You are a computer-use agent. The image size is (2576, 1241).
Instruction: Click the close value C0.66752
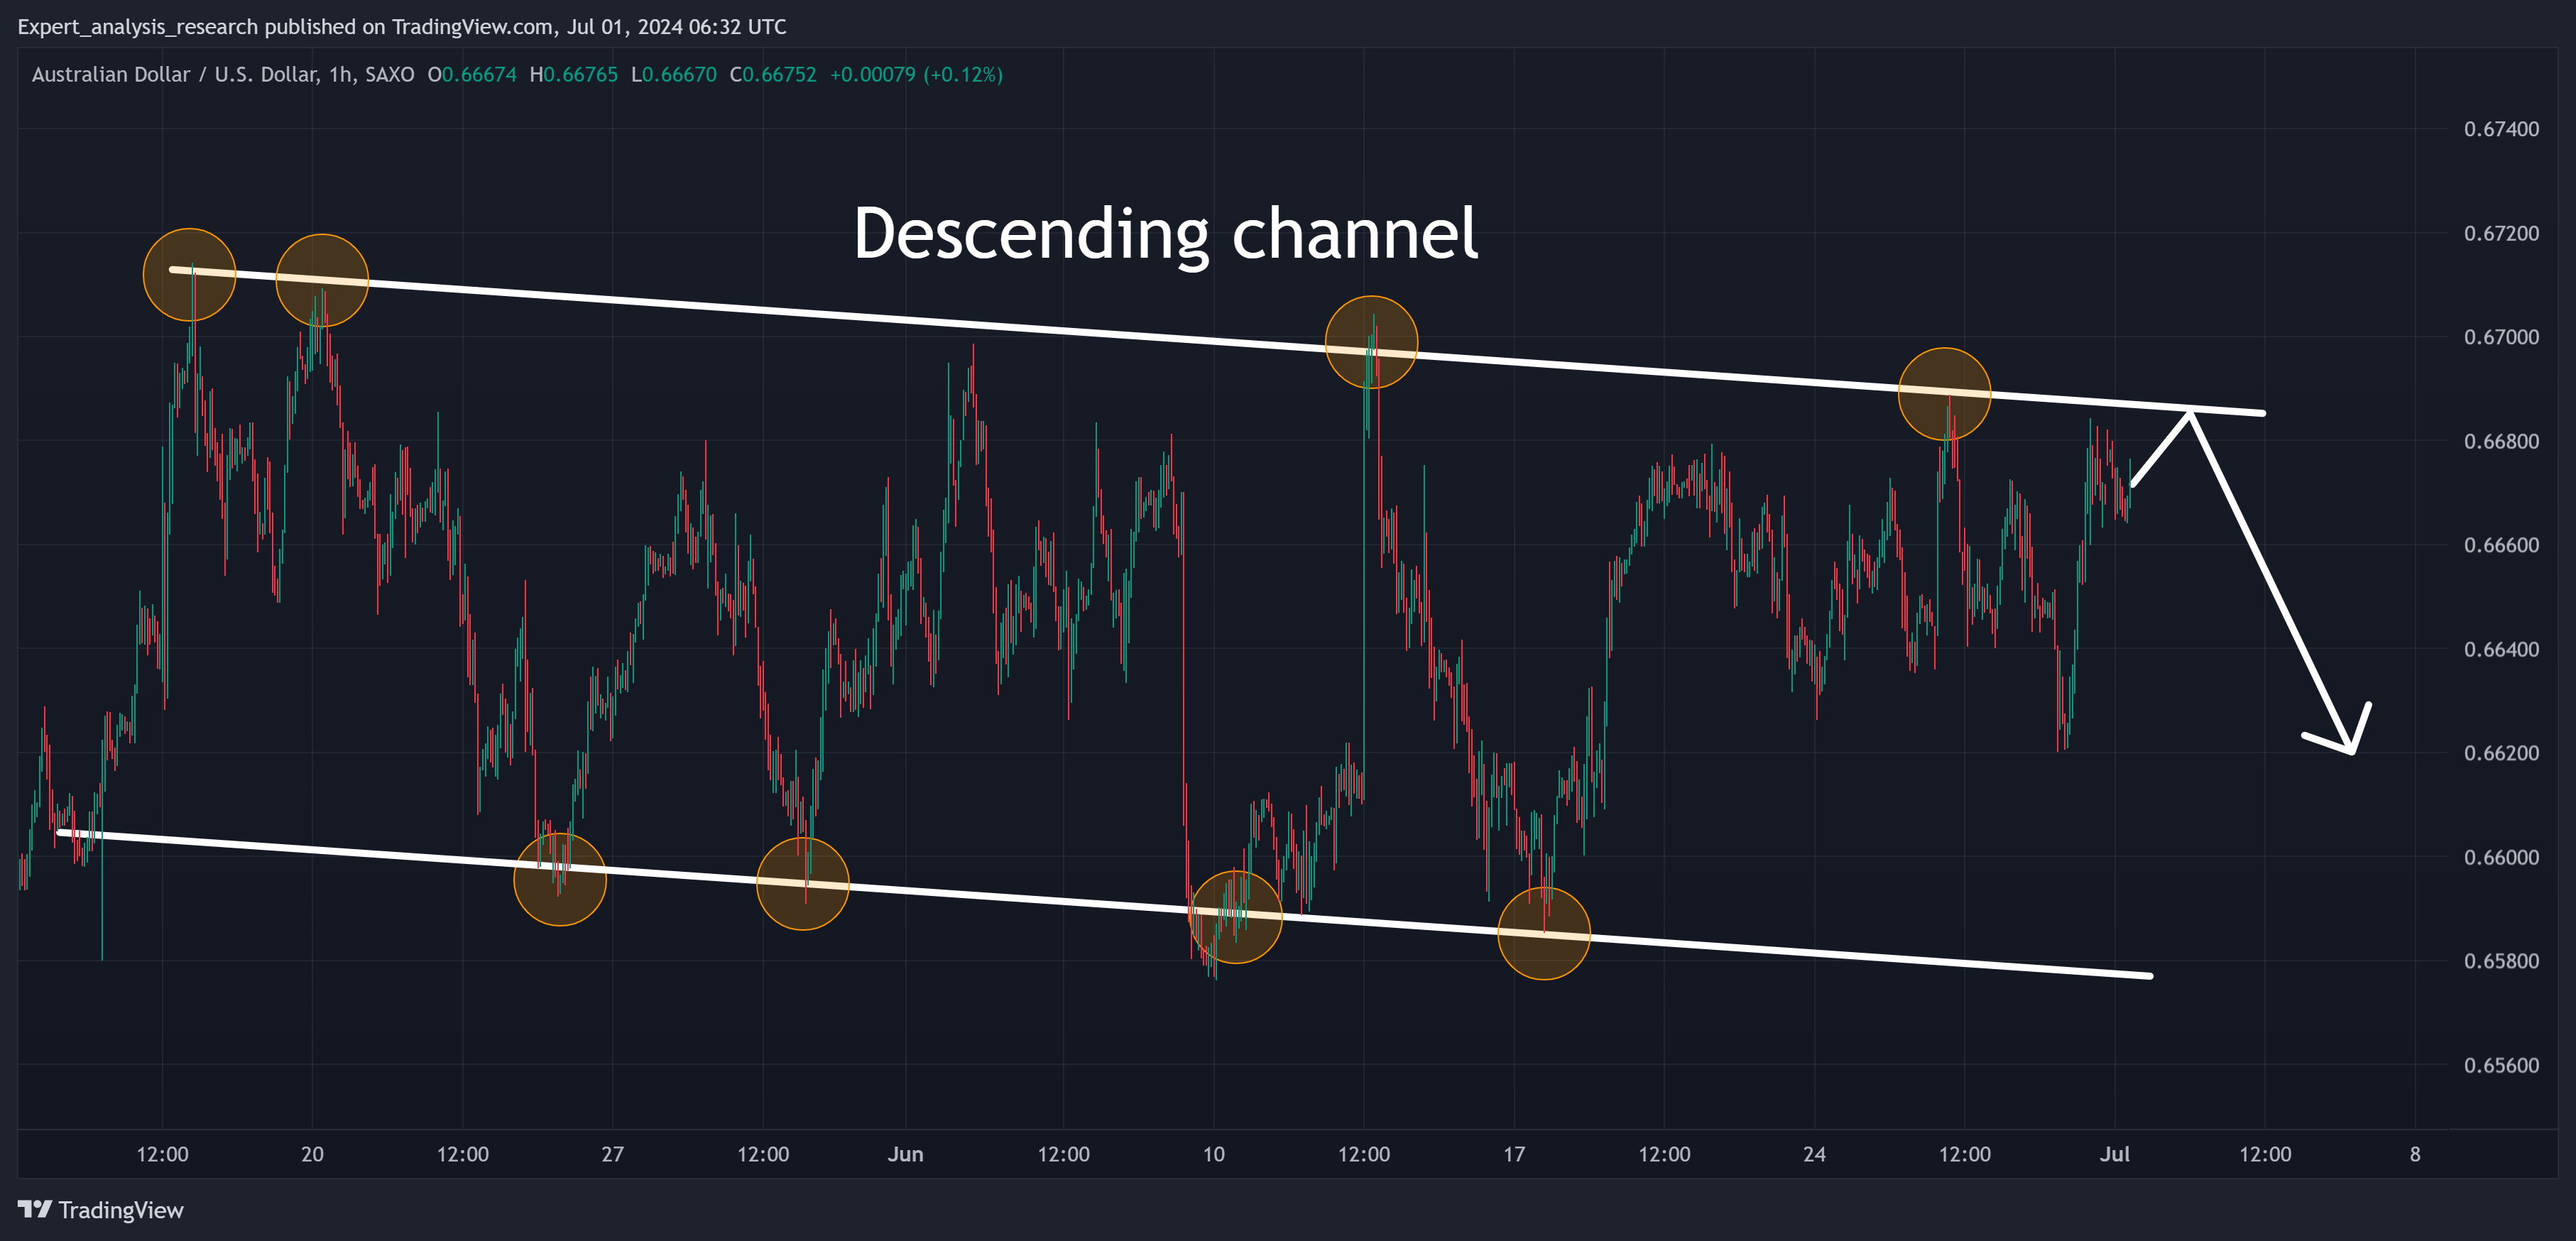(x=773, y=75)
